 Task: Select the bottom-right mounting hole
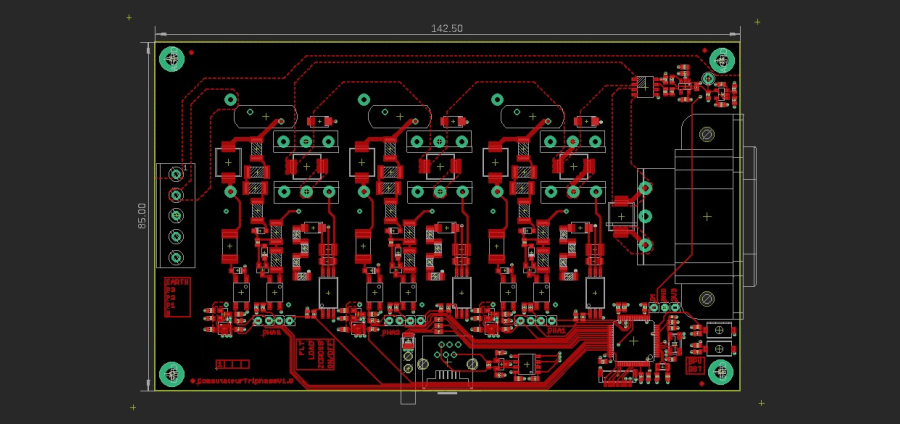(x=721, y=373)
